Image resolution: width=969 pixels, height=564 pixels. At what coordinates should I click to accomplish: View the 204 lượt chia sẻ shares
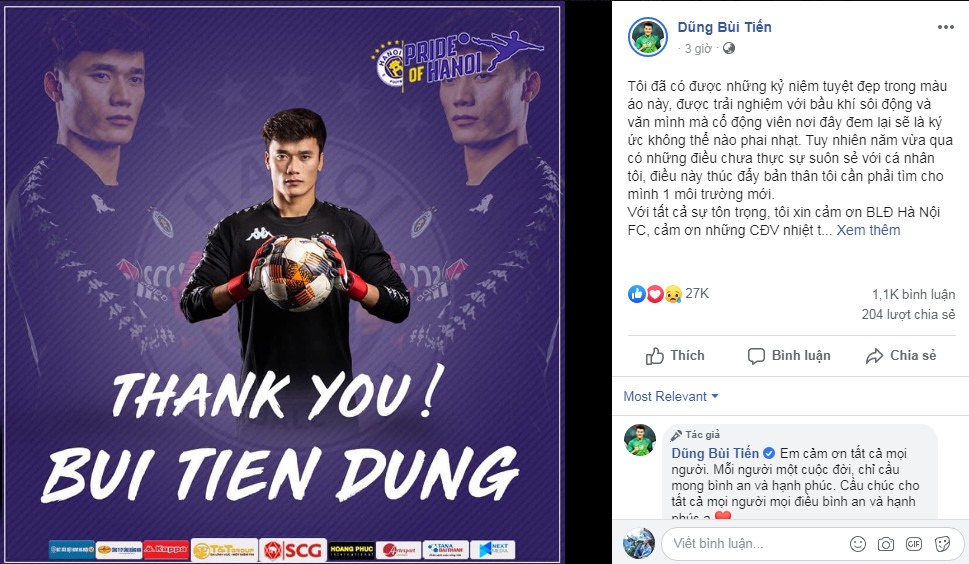point(908,314)
